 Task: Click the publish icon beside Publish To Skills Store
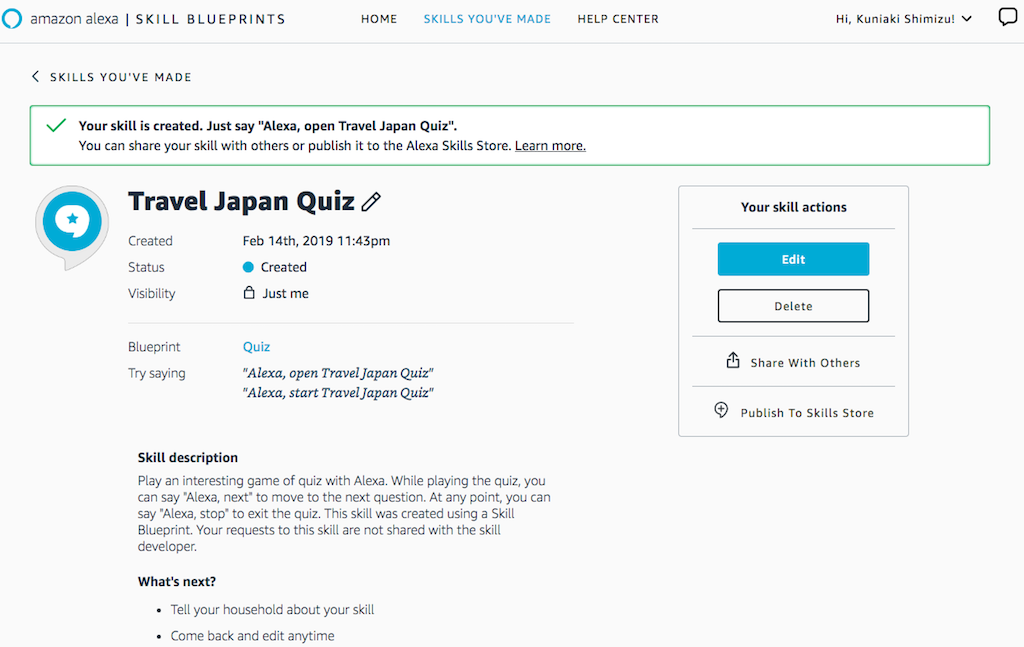tap(721, 410)
